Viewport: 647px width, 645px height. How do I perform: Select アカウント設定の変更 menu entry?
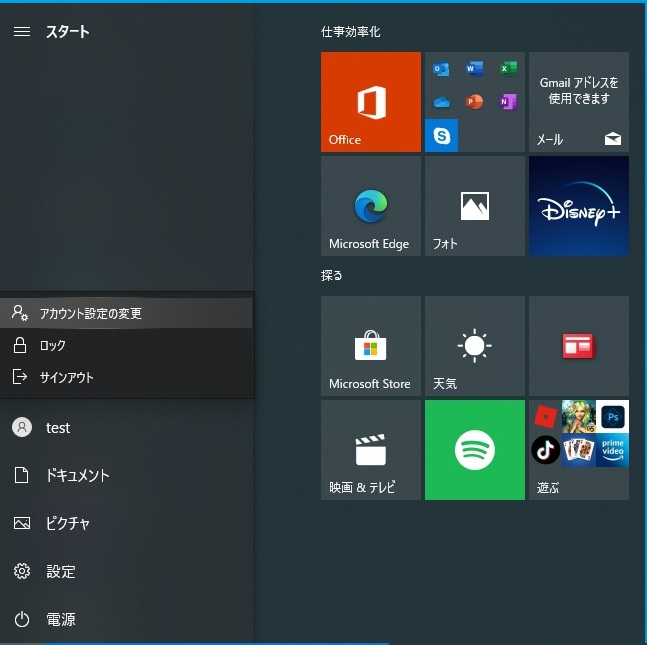pyautogui.click(x=126, y=313)
